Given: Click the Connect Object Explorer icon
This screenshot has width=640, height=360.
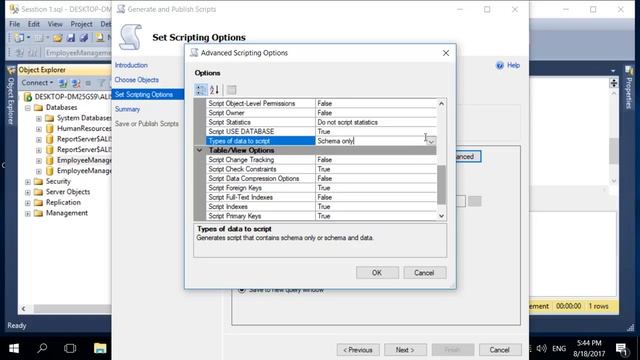Looking at the screenshot, I should click(x=63, y=83).
